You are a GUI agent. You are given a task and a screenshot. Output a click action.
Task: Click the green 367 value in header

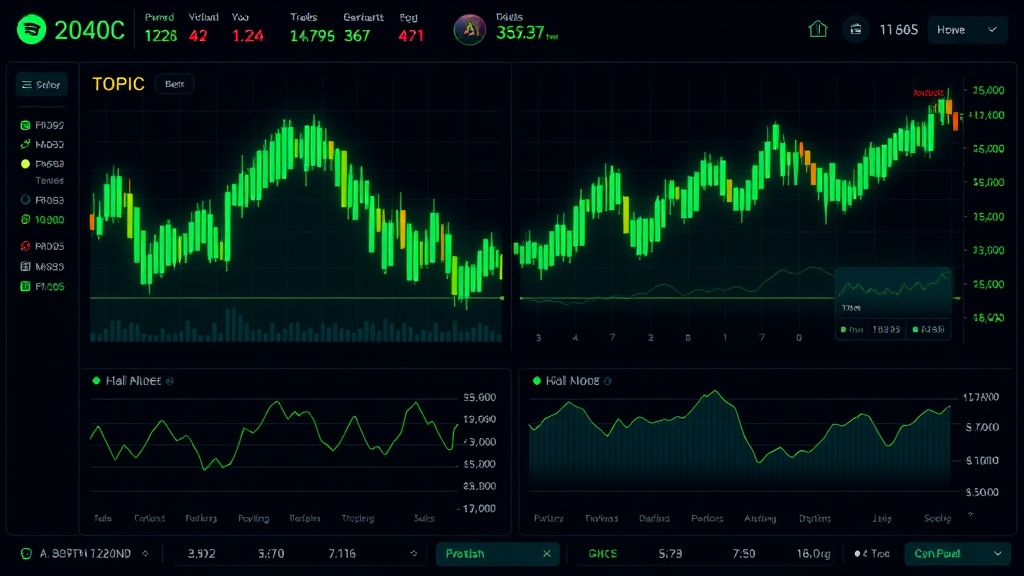[x=357, y=36]
